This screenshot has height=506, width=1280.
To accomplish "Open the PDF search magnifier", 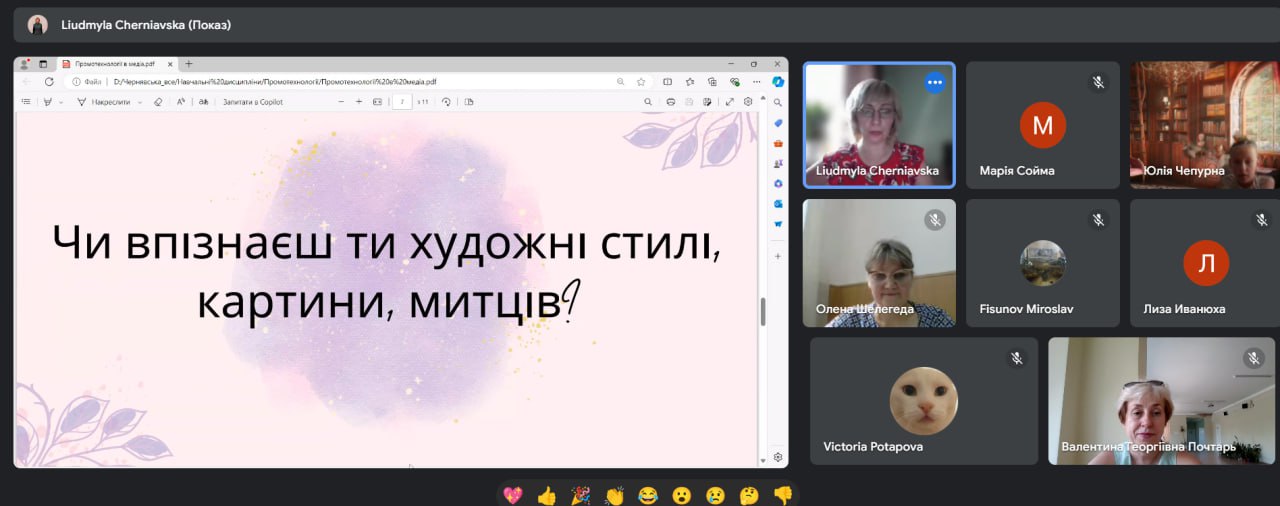I will tap(648, 102).
